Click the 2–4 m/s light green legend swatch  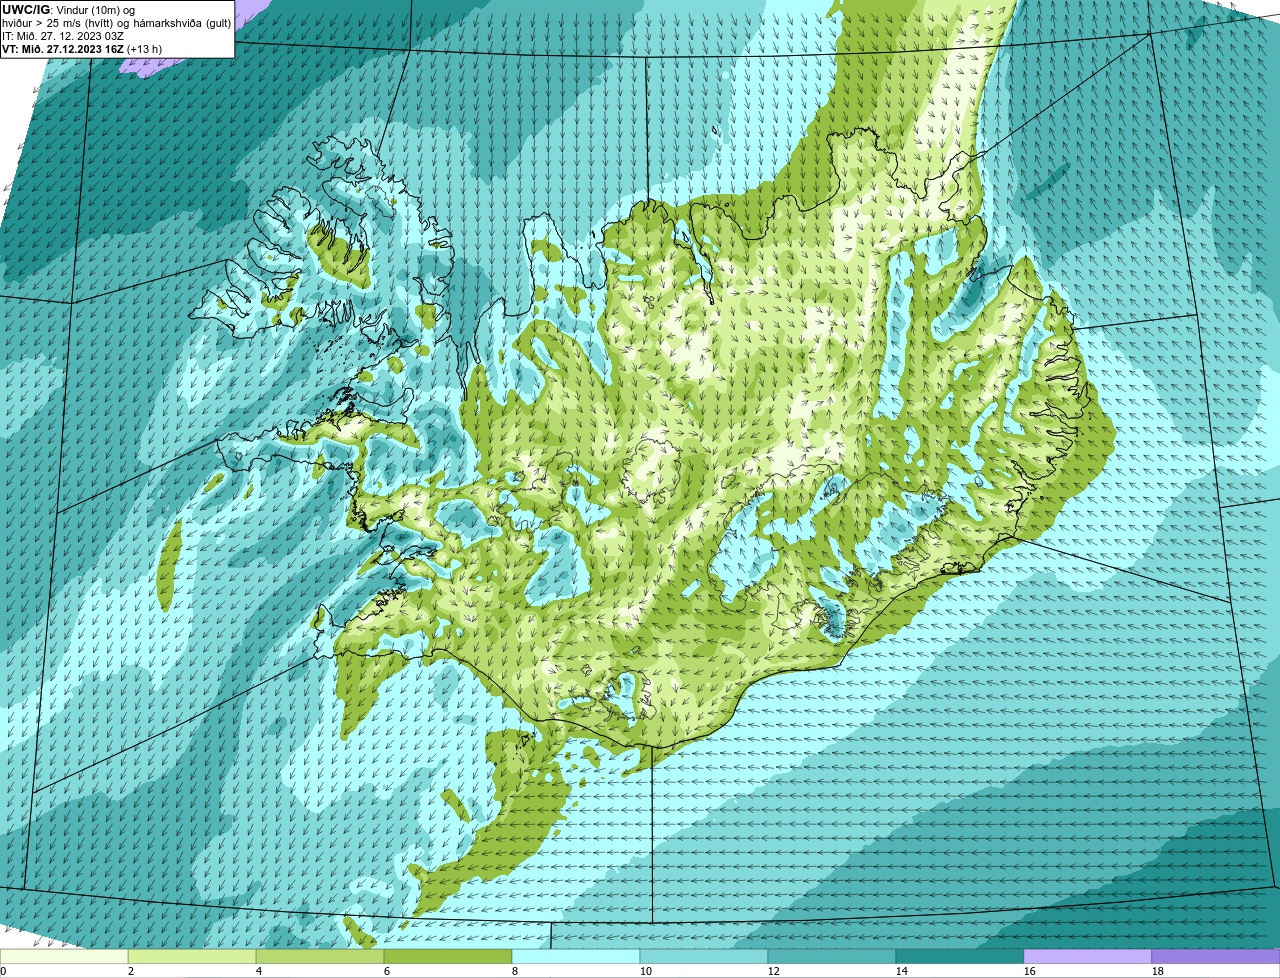(193, 957)
